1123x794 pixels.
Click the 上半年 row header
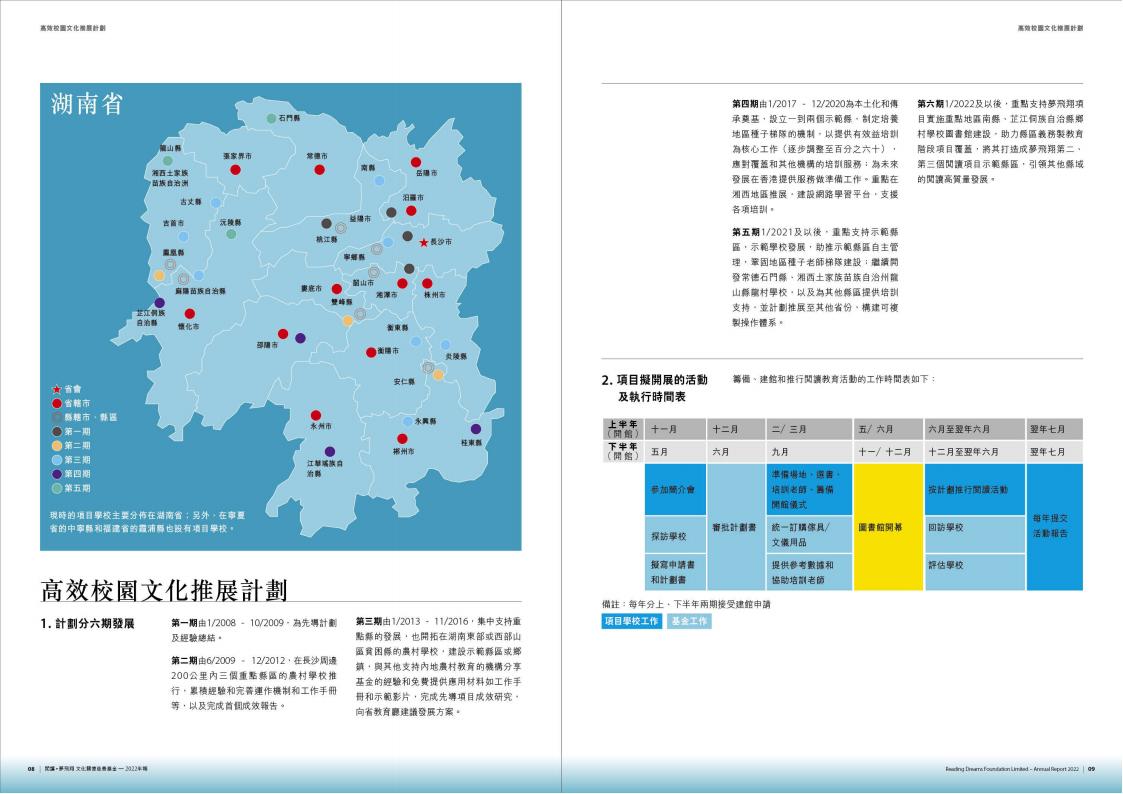click(623, 428)
